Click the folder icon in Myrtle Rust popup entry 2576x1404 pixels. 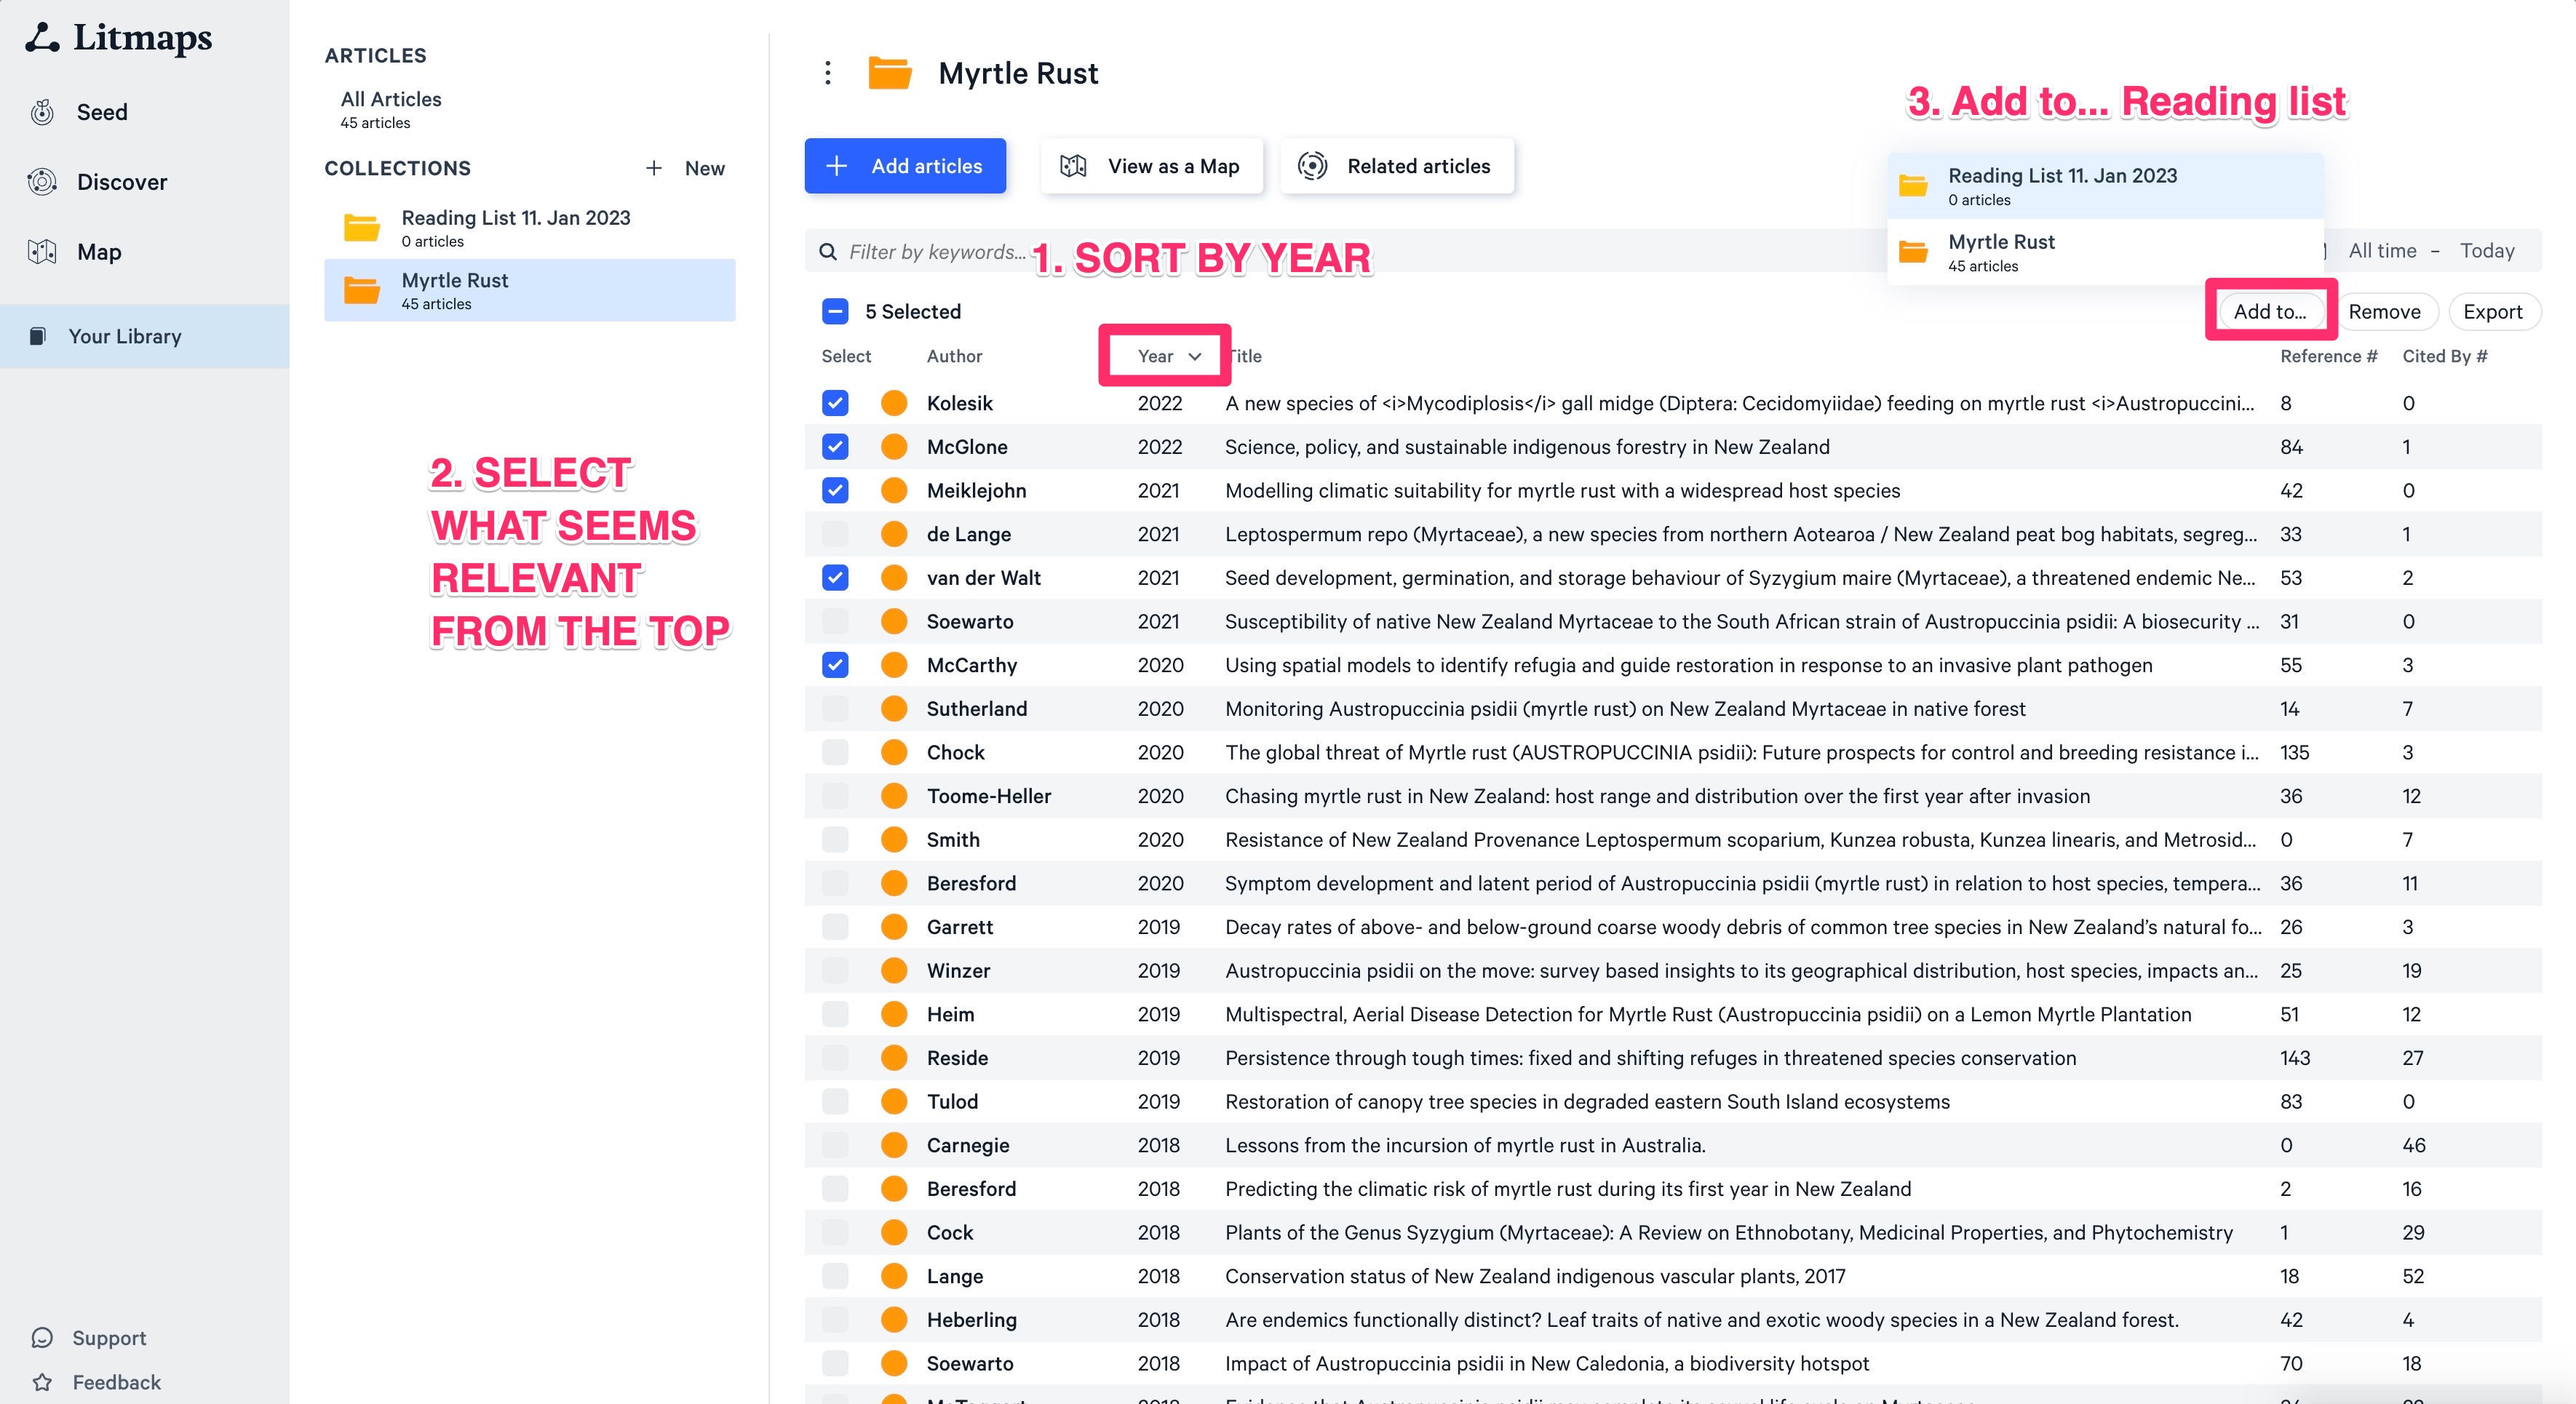point(1913,251)
